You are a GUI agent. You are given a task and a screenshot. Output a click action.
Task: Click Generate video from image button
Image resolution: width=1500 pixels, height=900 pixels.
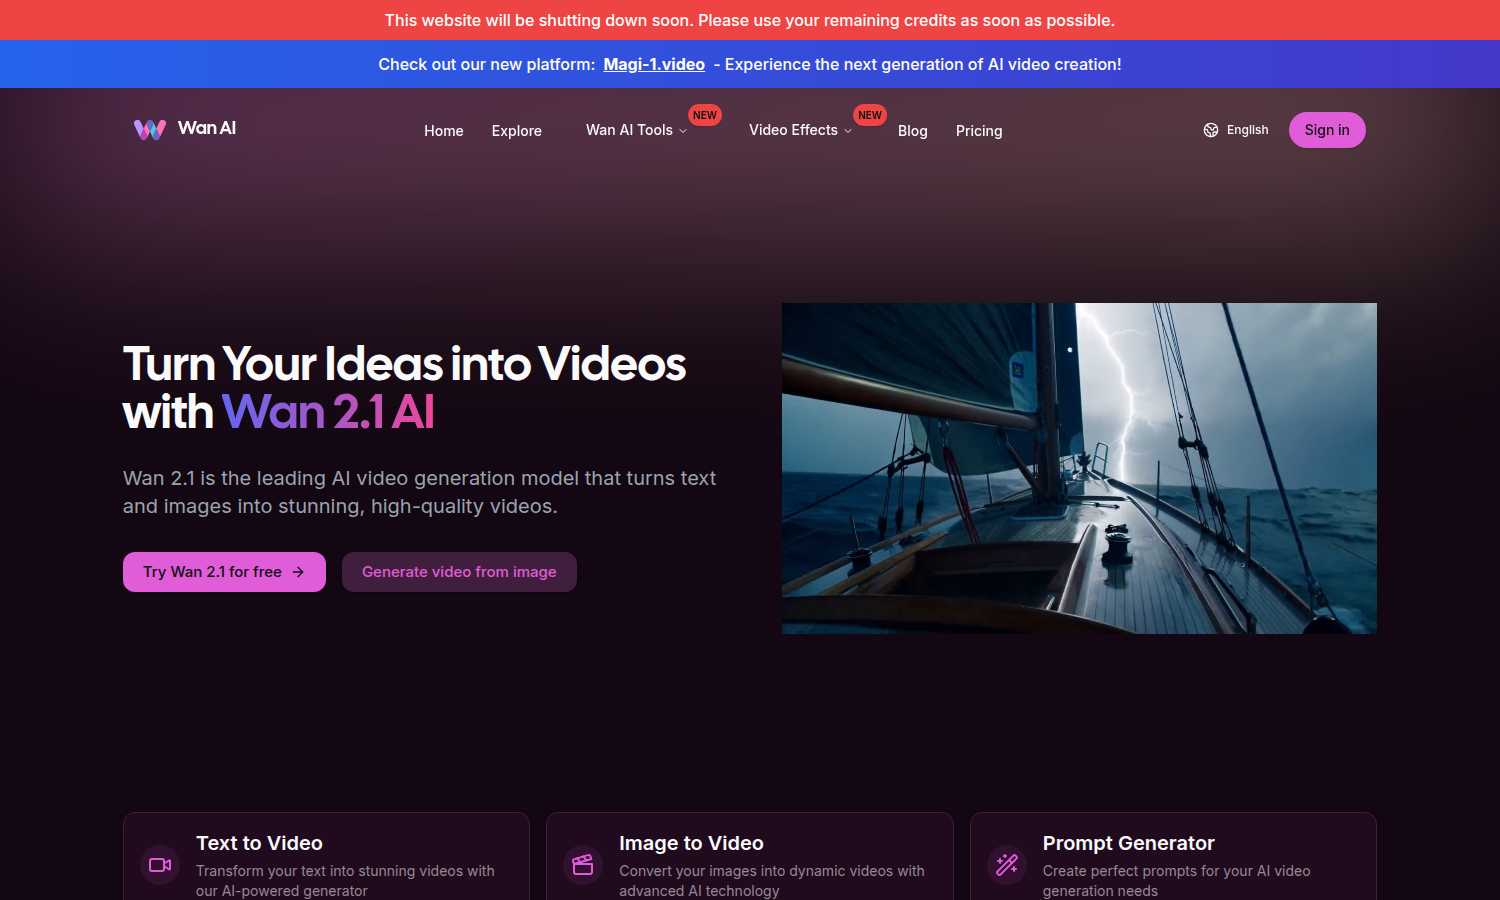[x=459, y=572]
